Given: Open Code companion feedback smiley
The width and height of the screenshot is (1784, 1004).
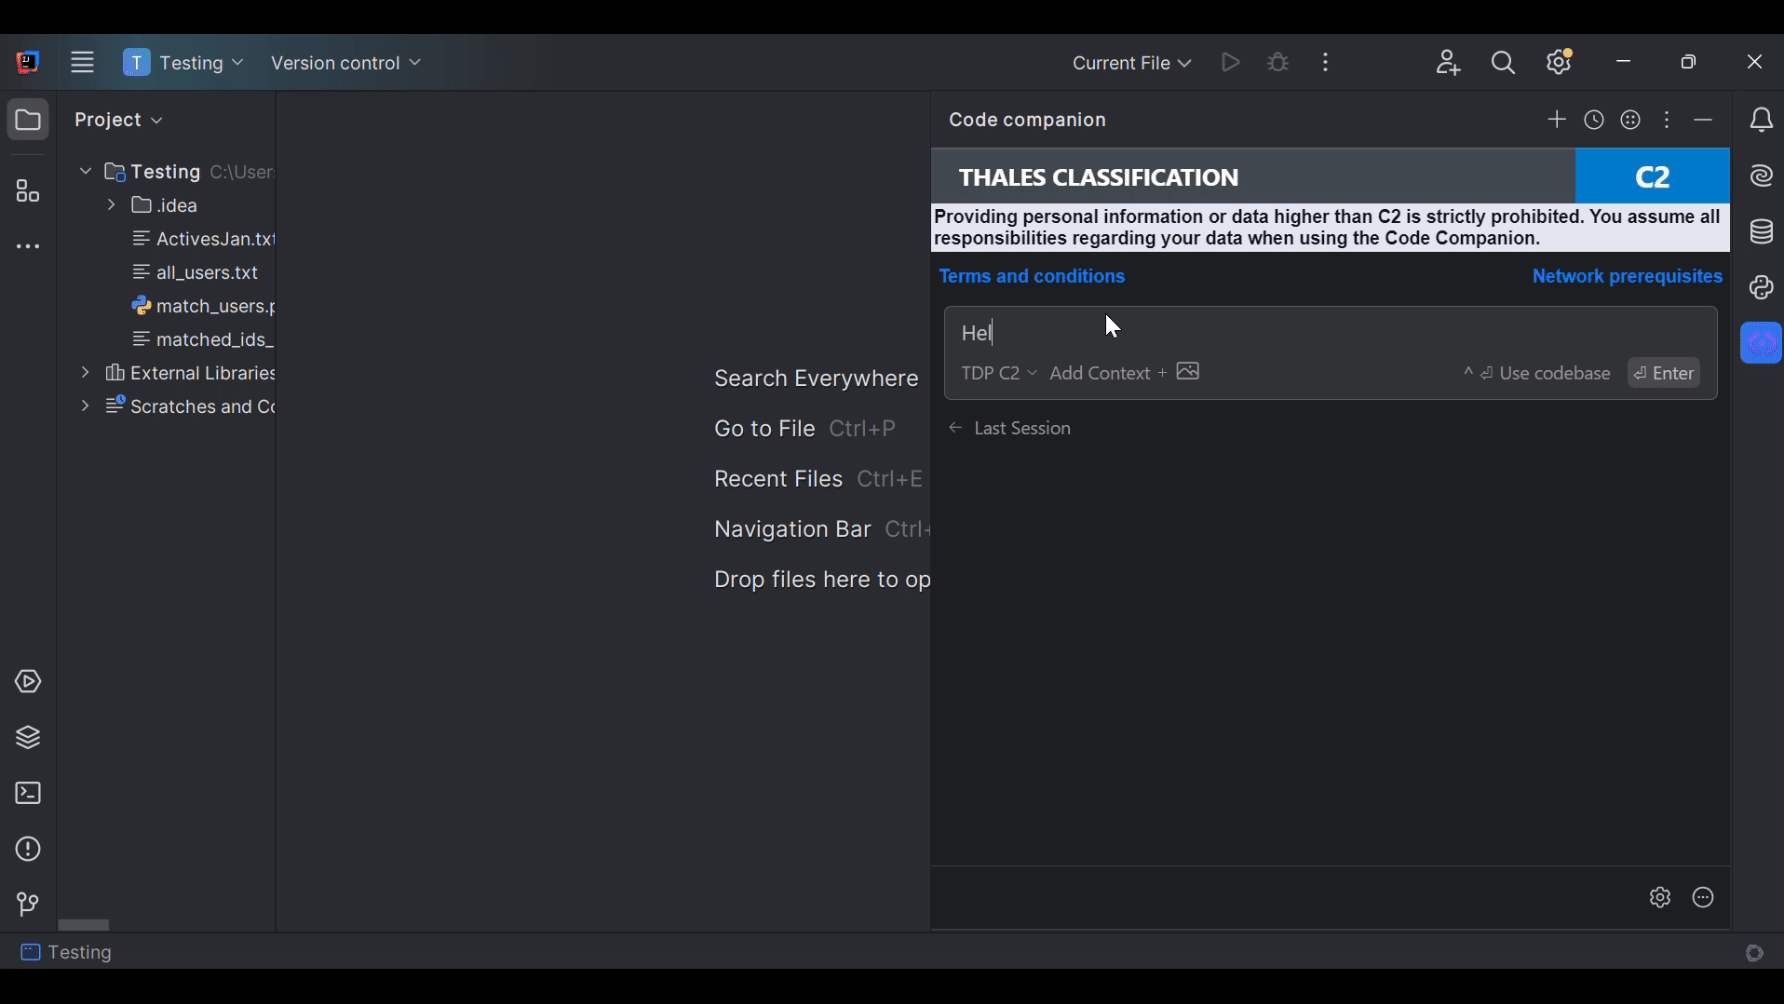Looking at the screenshot, I should 1631,120.
